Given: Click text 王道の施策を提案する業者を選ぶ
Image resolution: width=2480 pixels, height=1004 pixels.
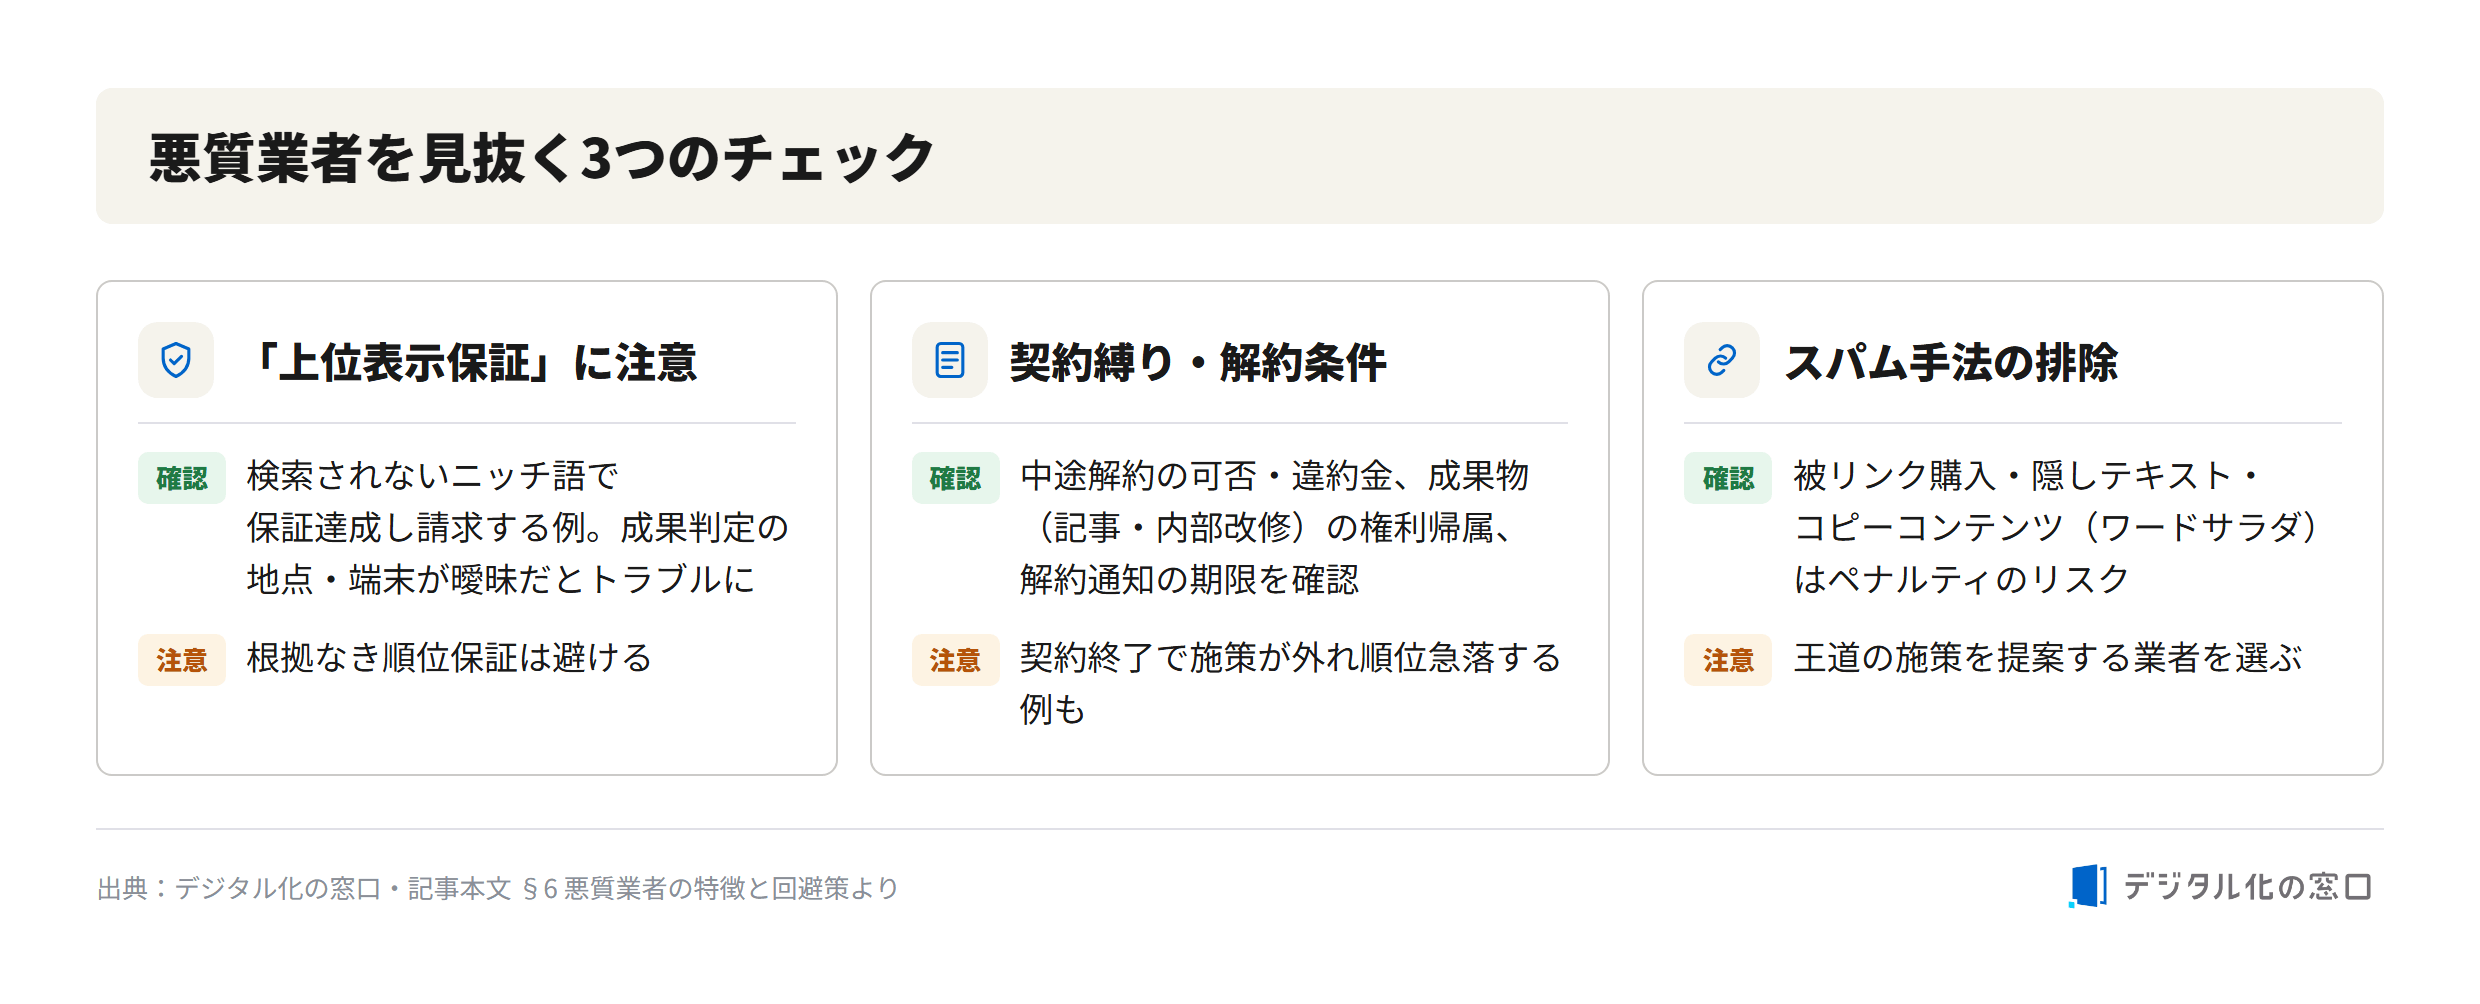Looking at the screenshot, I should [x=2048, y=658].
